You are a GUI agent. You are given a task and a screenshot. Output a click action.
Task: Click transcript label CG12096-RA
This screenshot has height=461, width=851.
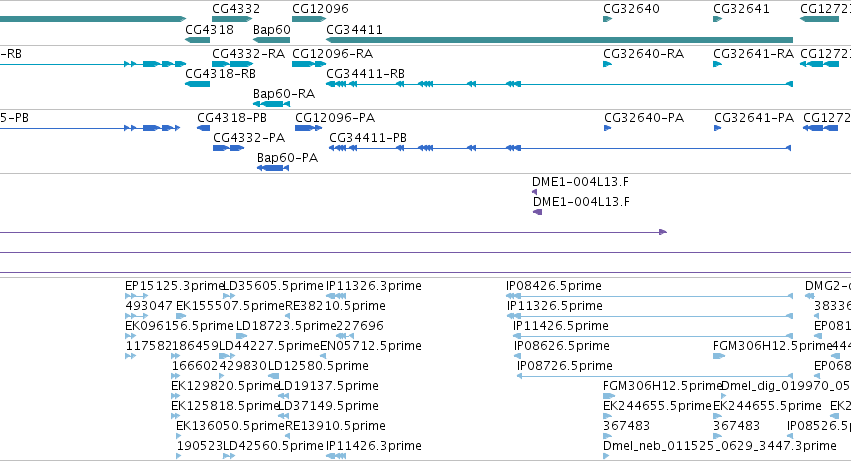[x=332, y=54]
